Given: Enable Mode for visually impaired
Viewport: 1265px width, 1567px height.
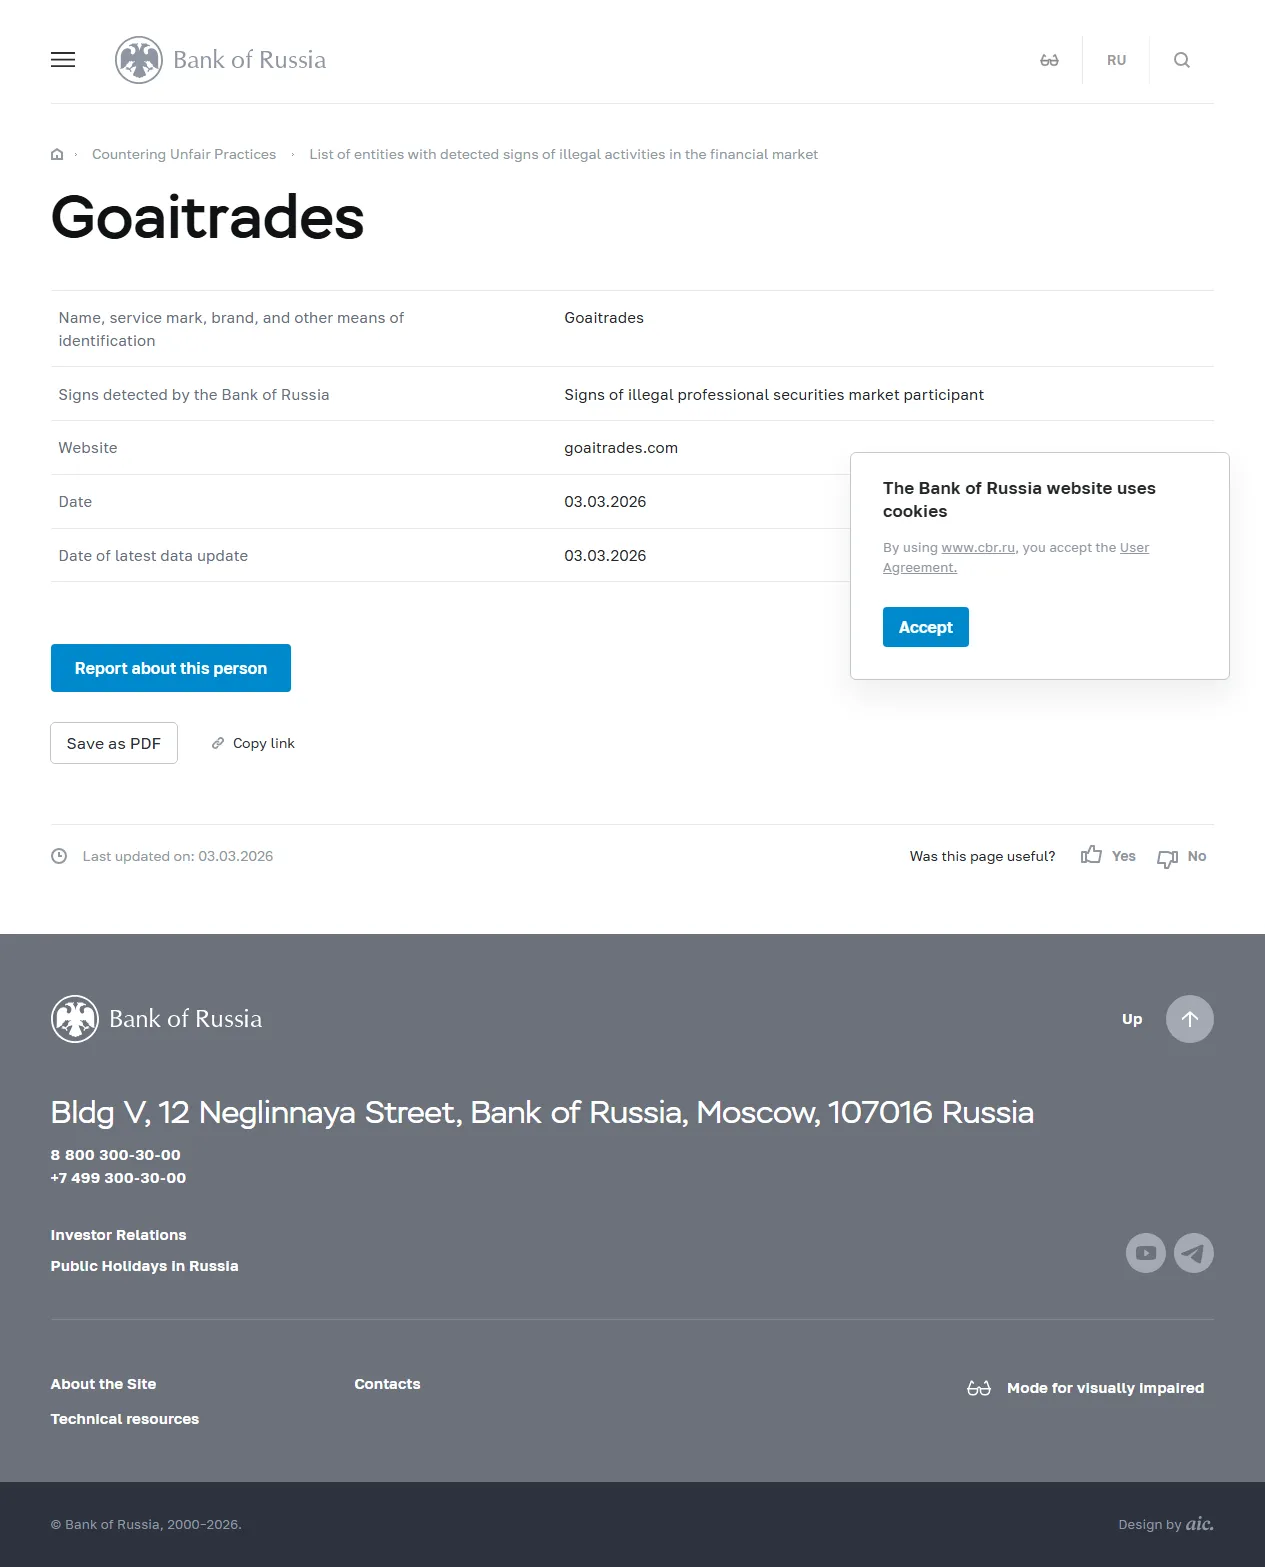Looking at the screenshot, I should tap(1086, 1388).
